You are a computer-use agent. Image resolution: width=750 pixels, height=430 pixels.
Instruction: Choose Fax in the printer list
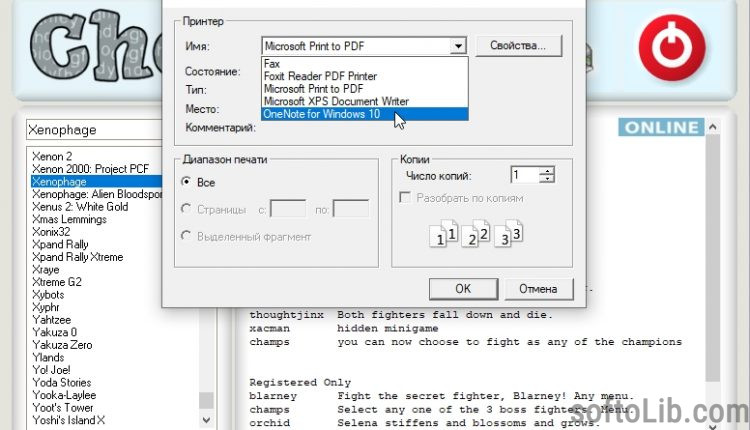(x=364, y=64)
